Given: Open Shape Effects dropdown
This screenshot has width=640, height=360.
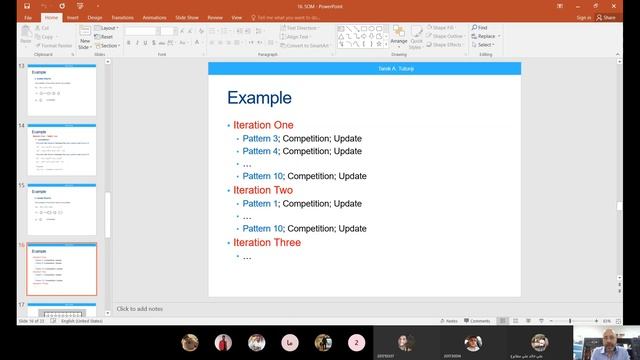Looking at the screenshot, I should coord(445,45).
